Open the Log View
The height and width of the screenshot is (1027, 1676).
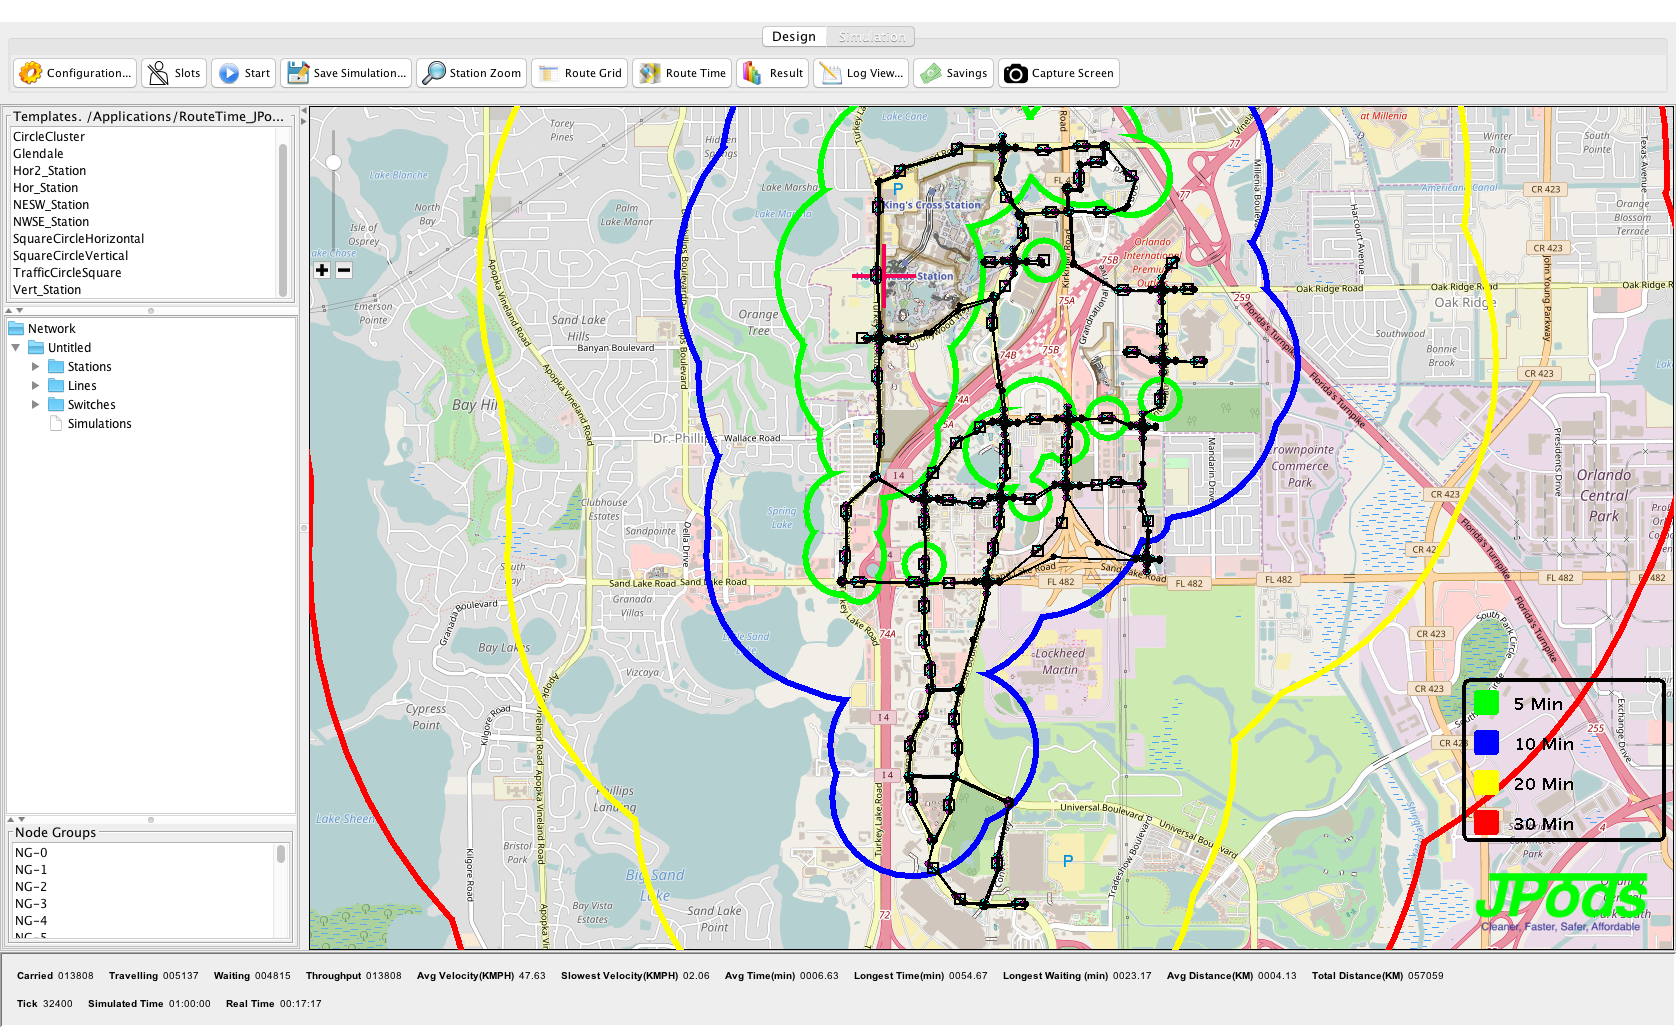[830, 73]
